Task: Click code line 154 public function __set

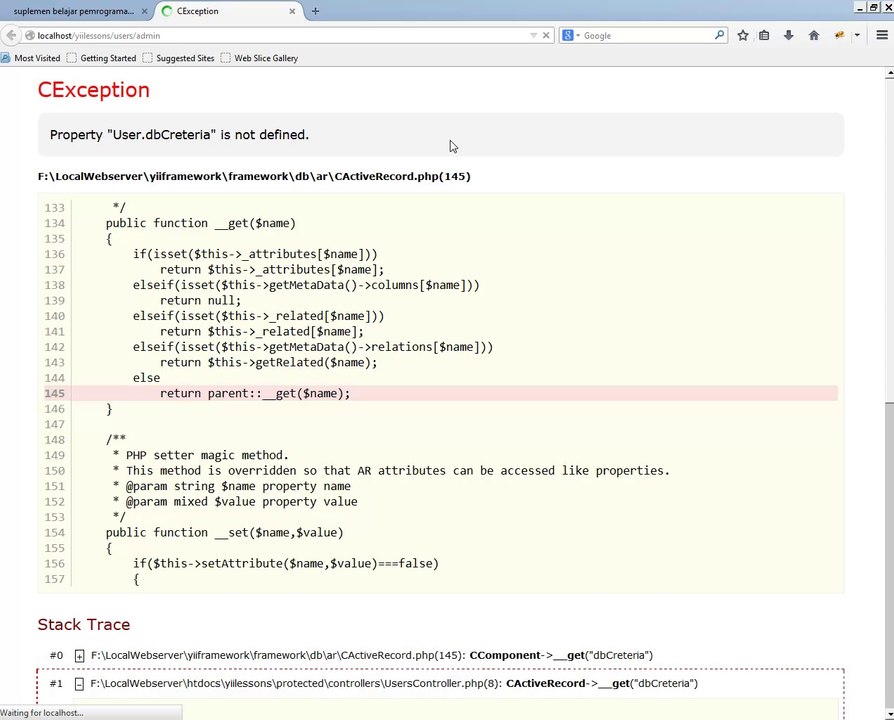Action: 225,533
